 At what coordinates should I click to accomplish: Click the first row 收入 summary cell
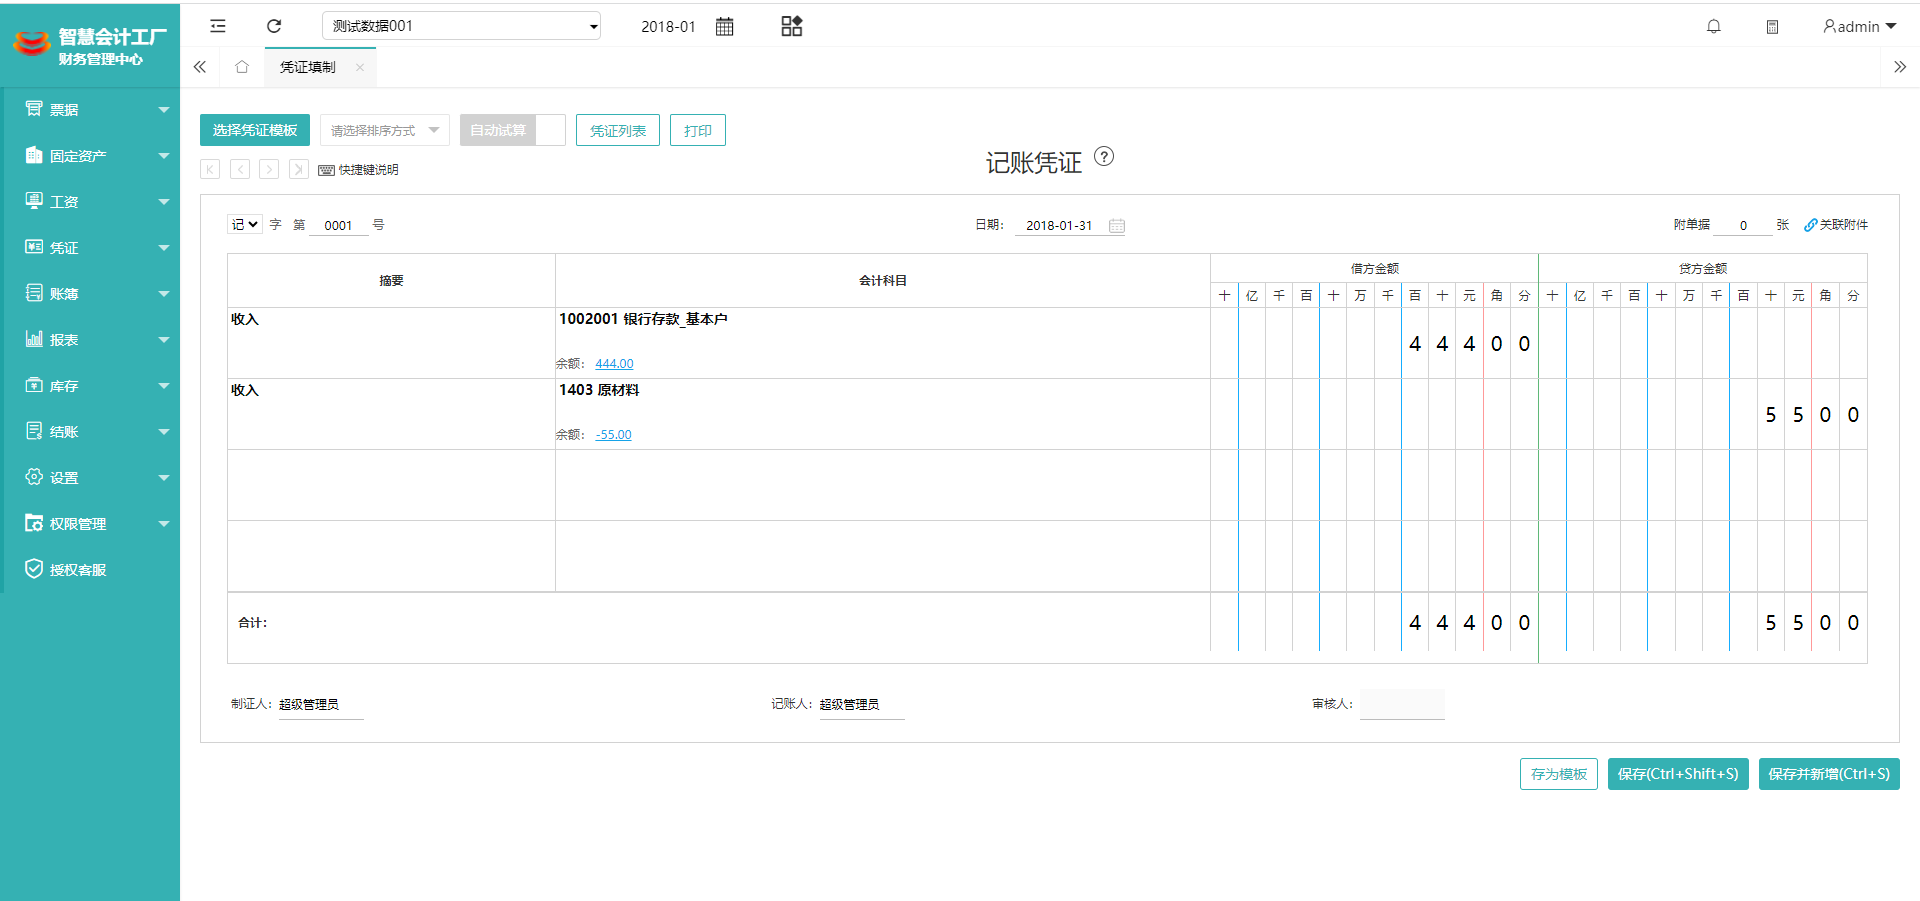coord(391,343)
